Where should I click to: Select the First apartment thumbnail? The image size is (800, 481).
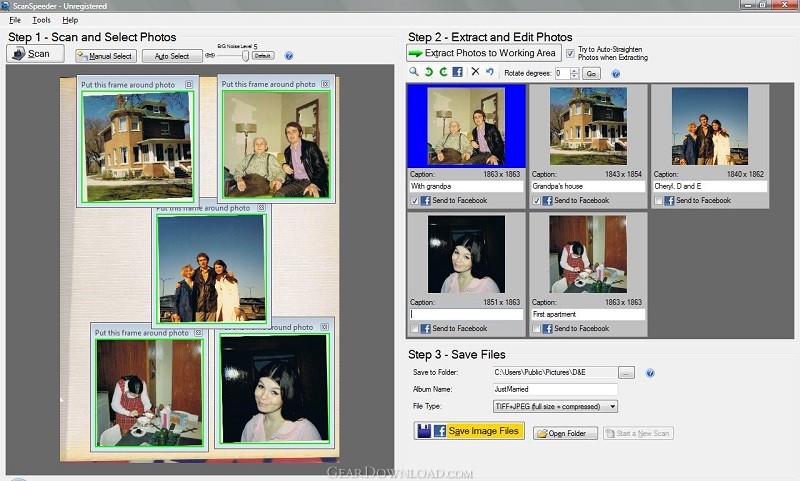(588, 254)
